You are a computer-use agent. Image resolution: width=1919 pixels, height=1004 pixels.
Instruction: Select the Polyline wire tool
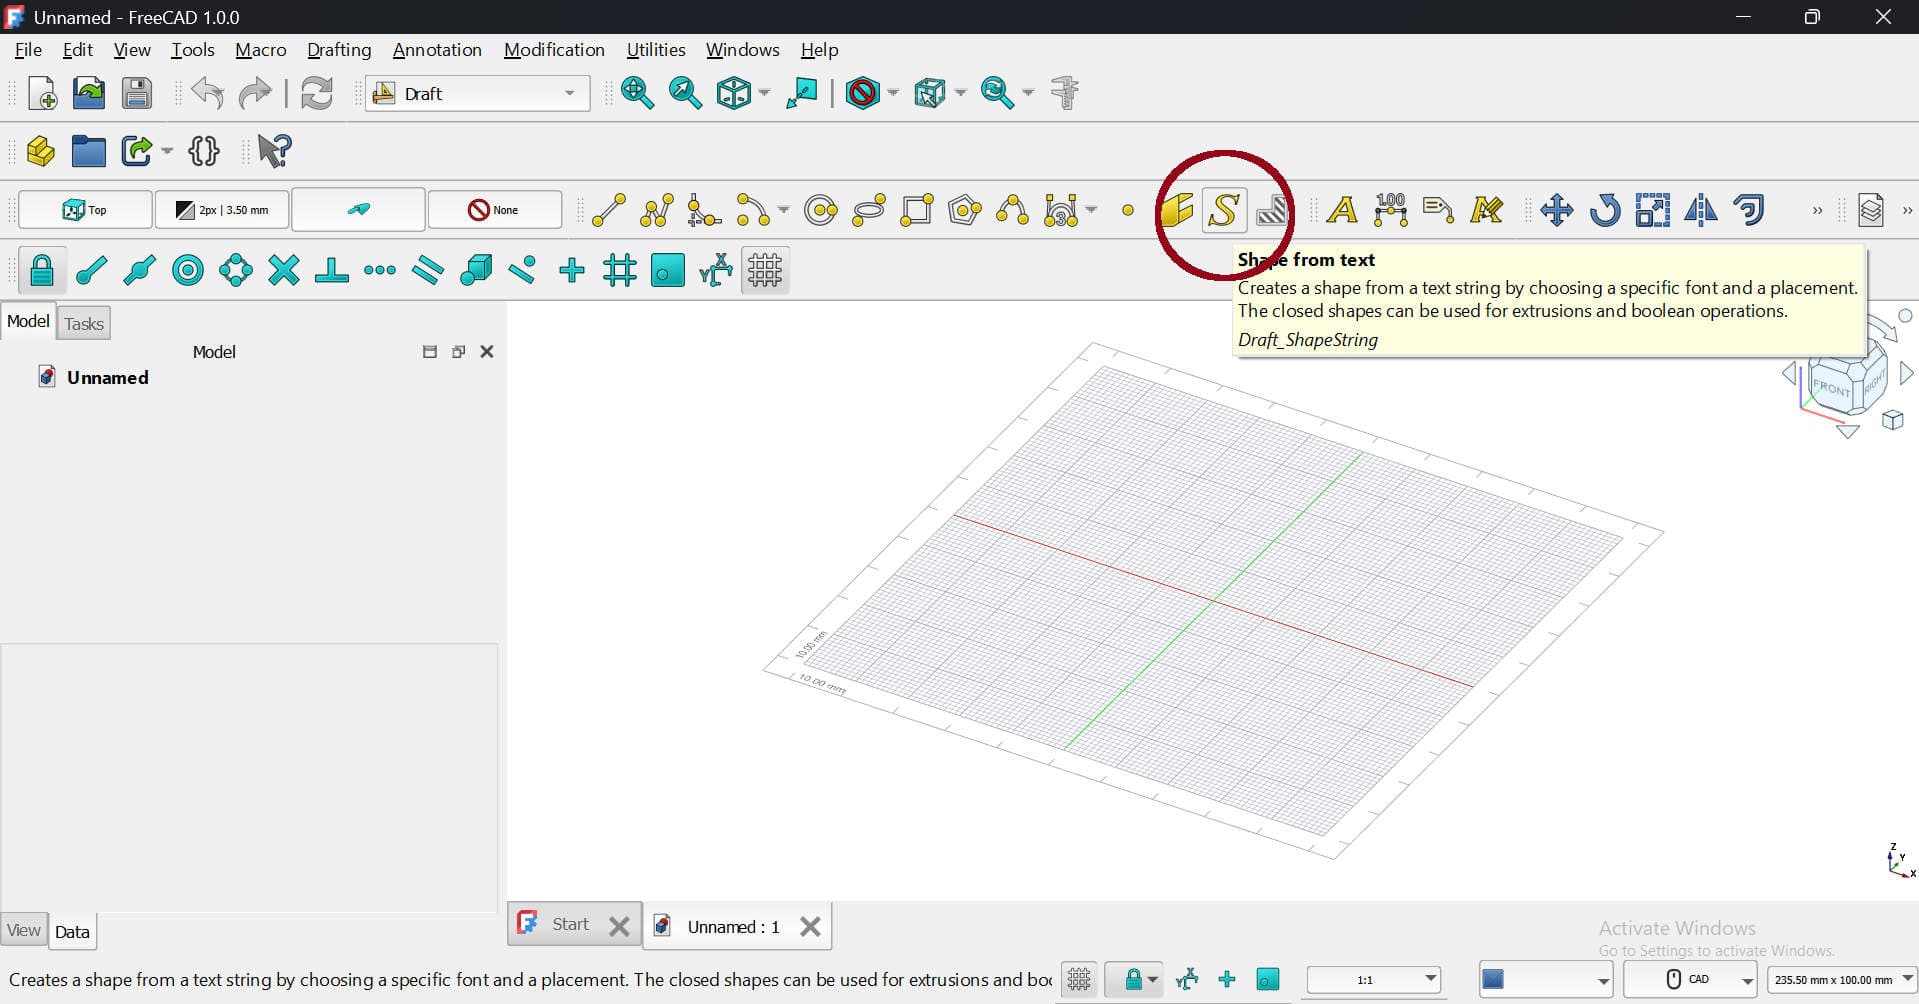pyautogui.click(x=657, y=210)
